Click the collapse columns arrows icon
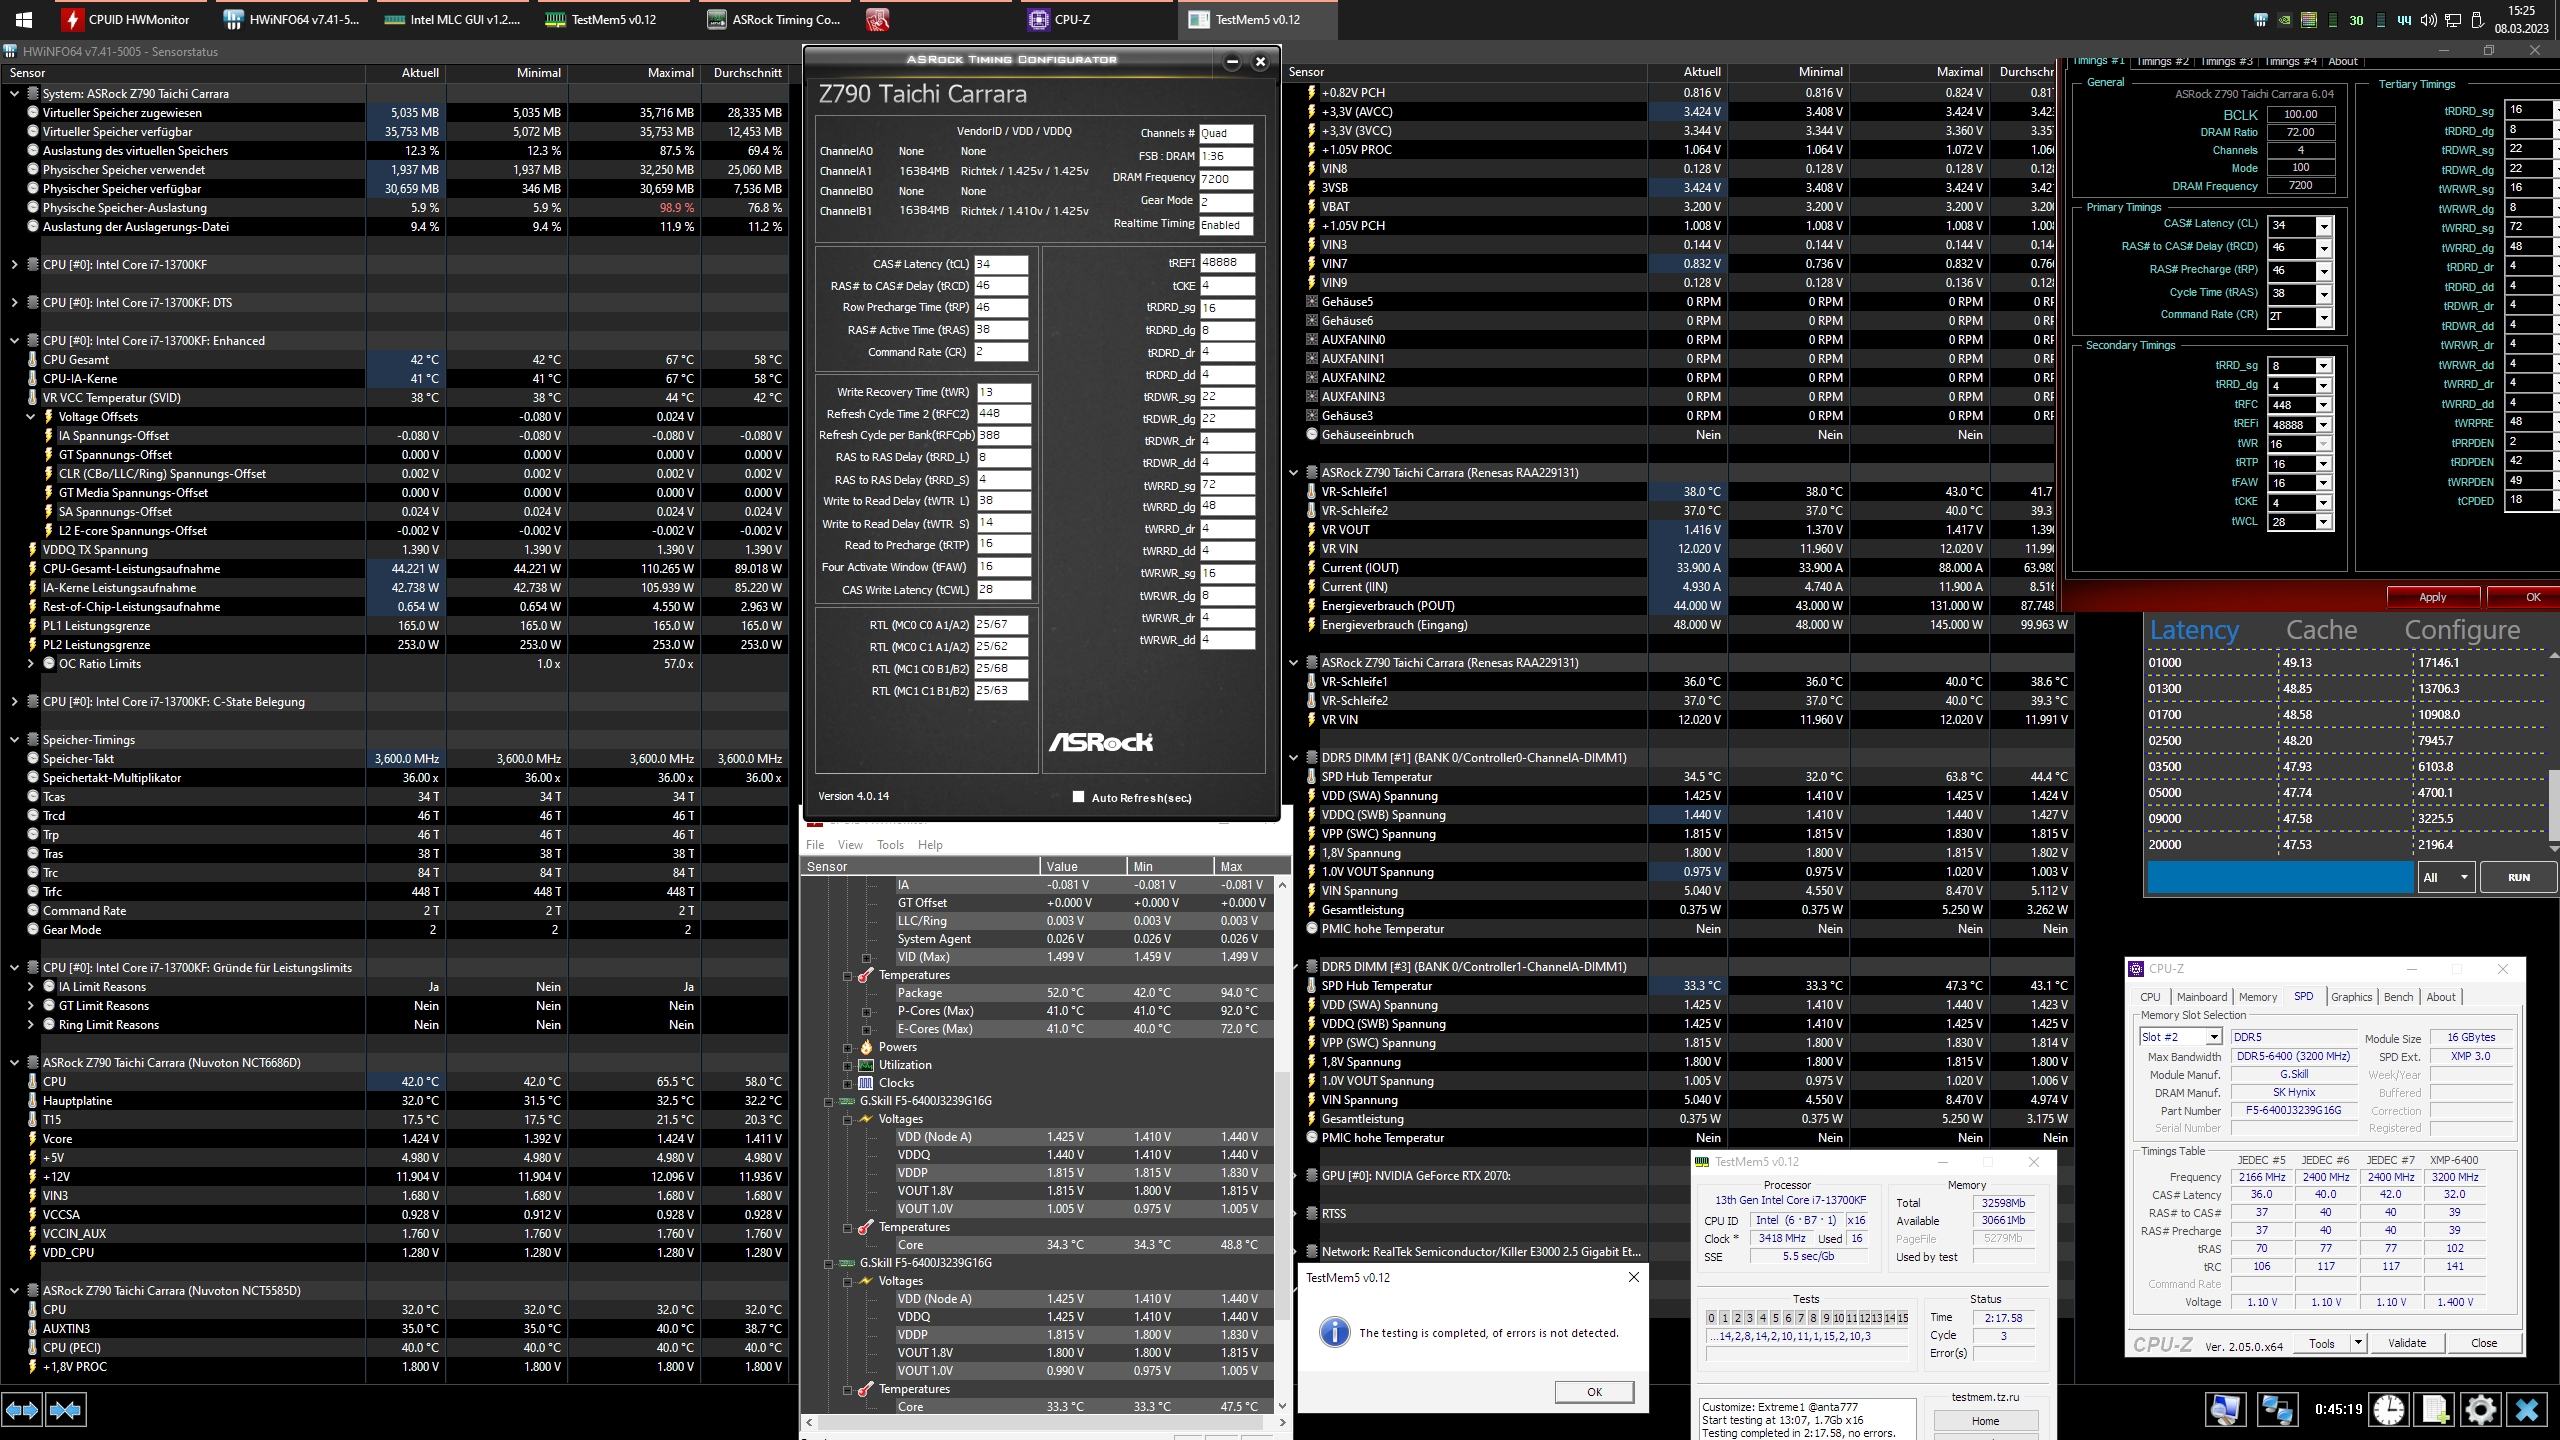 [x=66, y=1410]
